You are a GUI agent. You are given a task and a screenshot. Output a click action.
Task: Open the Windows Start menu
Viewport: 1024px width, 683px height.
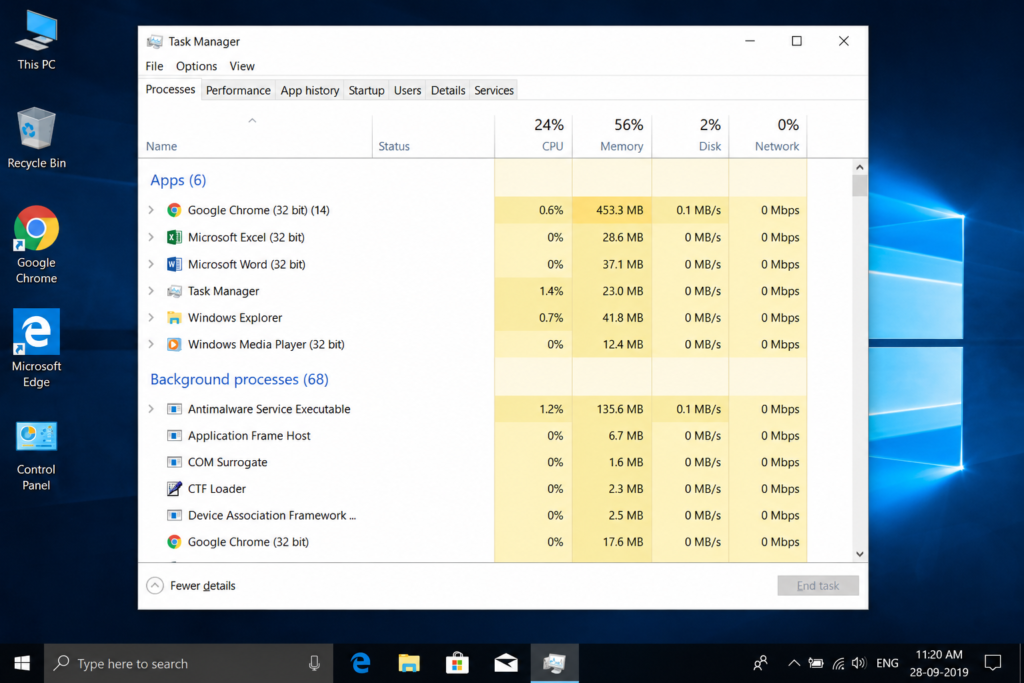[x=22, y=663]
